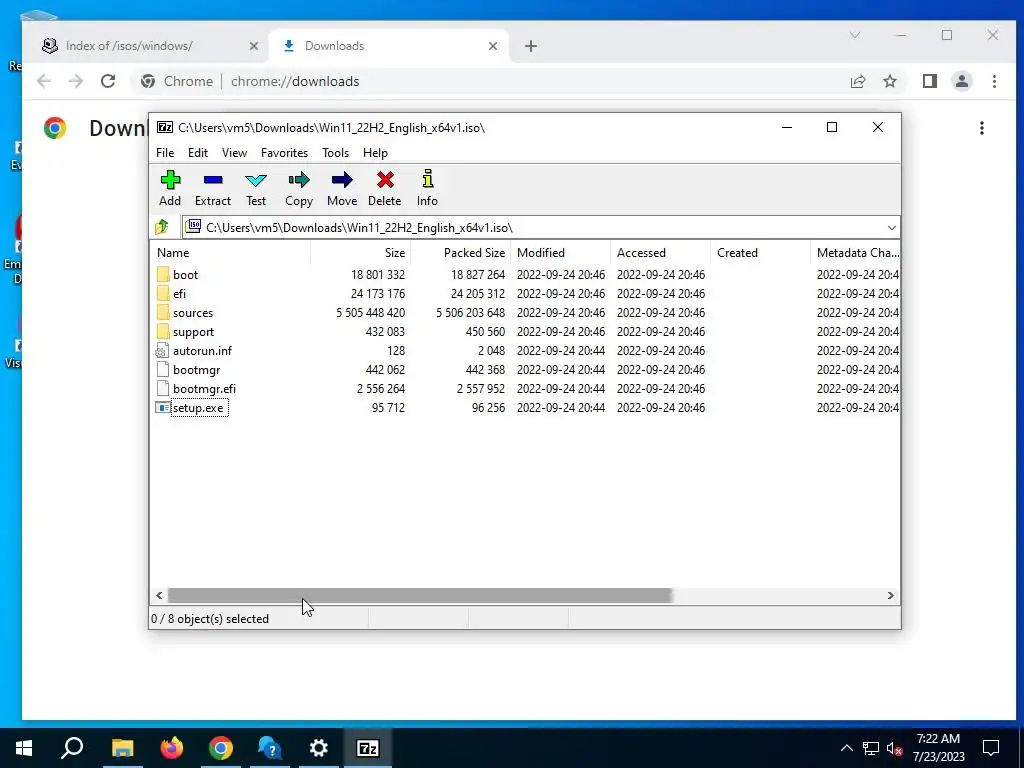The image size is (1024, 768).
Task: Click the 7z icon in the title bar
Action: [165, 127]
